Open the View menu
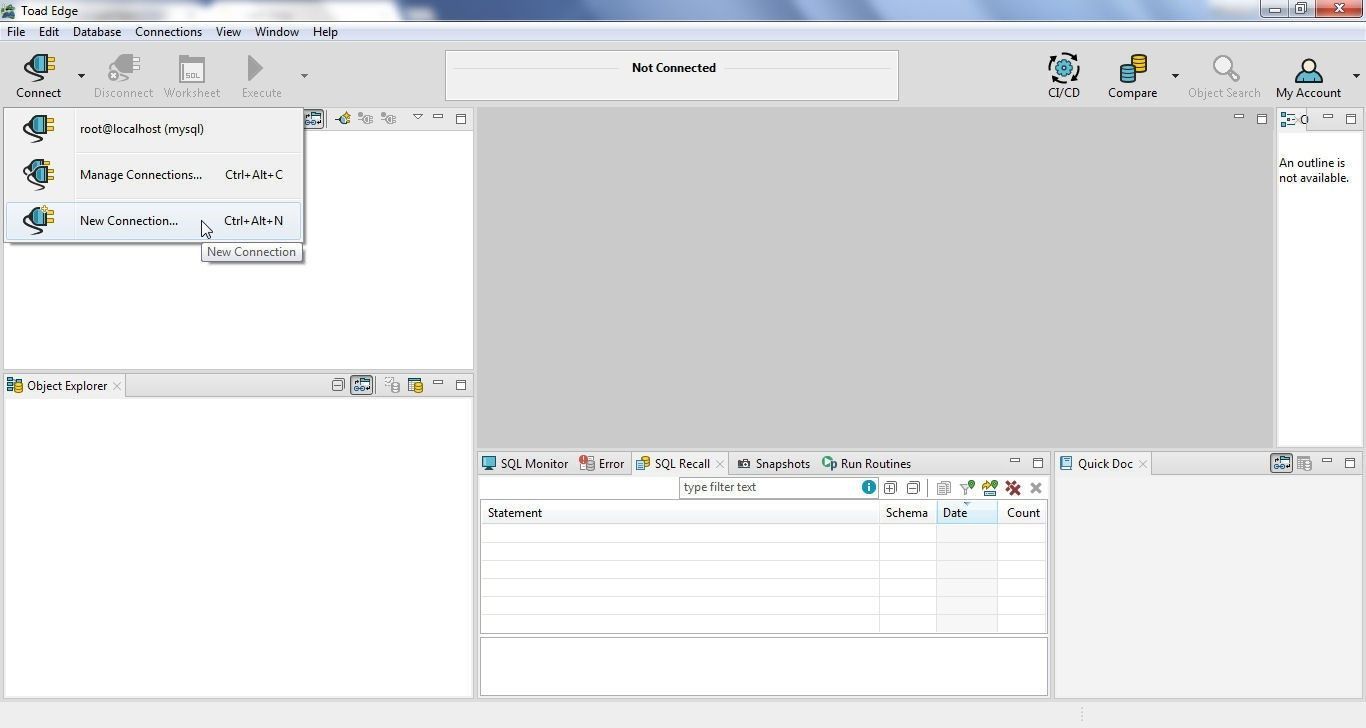Viewport: 1366px width, 728px height. (x=228, y=32)
